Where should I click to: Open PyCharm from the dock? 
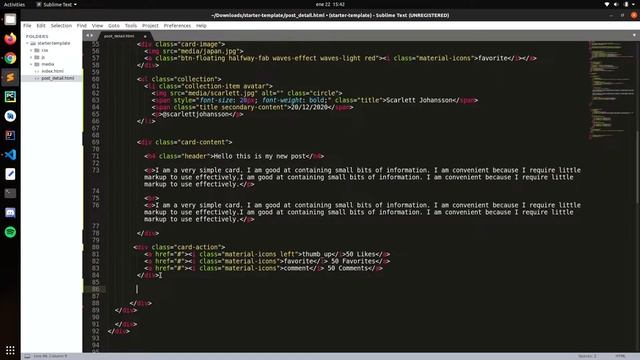point(10,97)
